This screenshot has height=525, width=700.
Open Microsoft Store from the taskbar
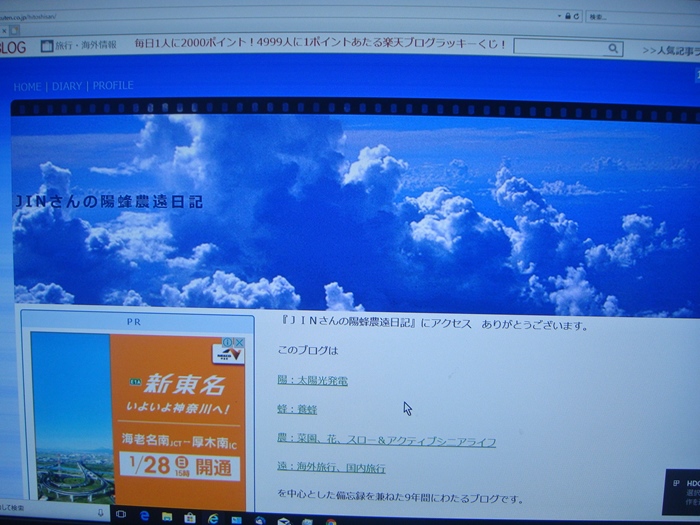190,517
